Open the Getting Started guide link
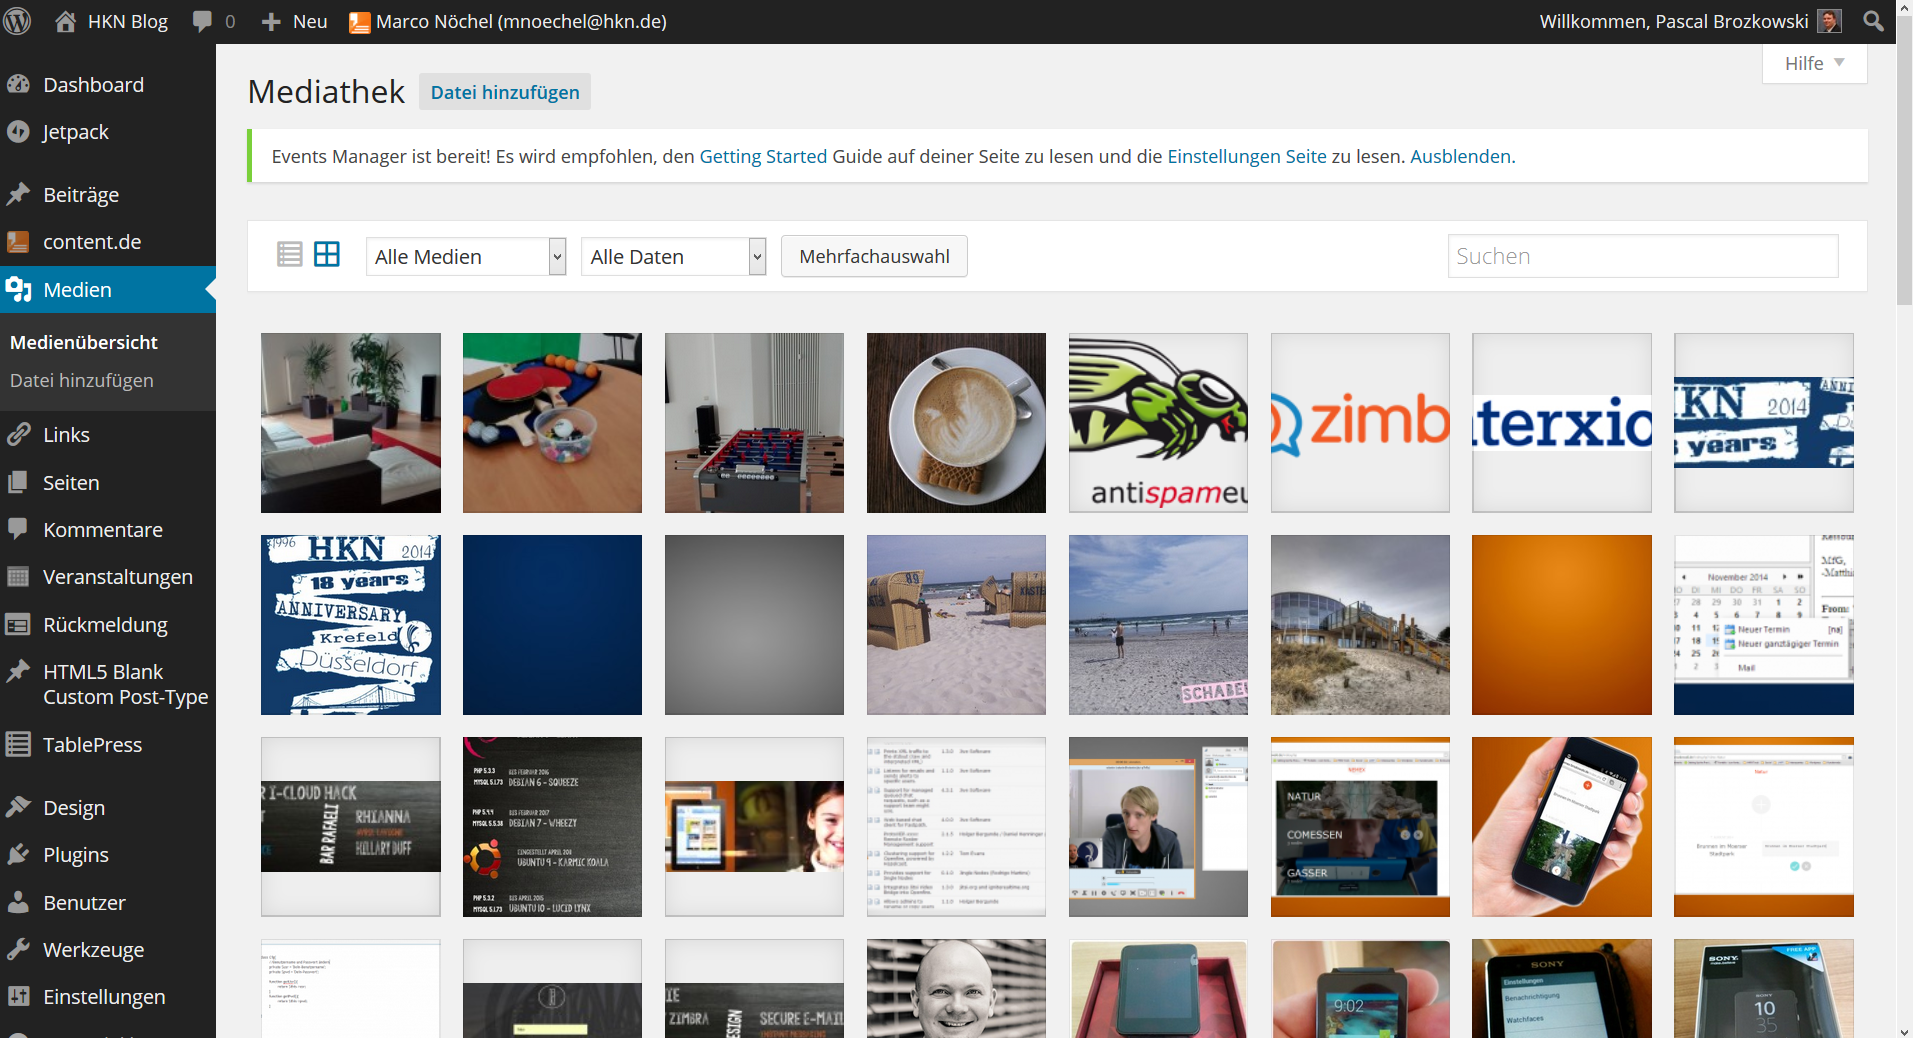The image size is (1913, 1038). 763,157
